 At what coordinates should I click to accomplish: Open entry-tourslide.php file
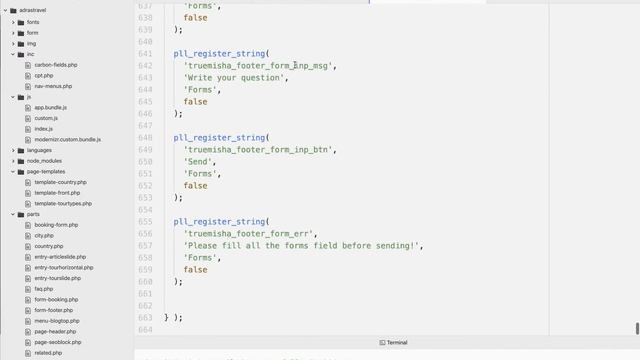pos(58,278)
